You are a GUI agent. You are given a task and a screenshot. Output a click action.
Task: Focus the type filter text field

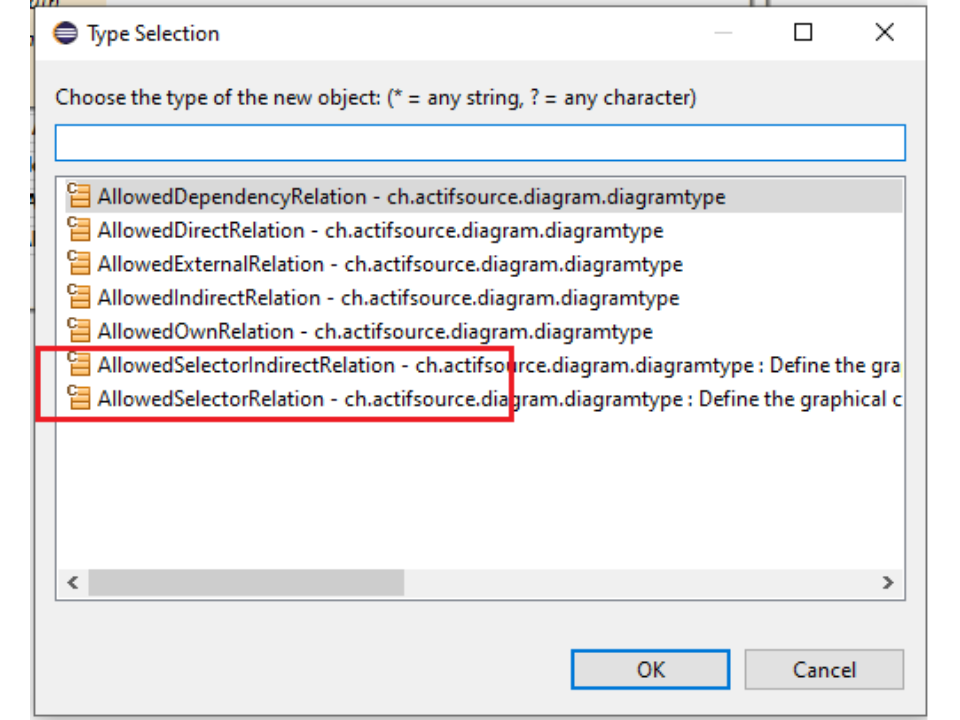tap(480, 143)
